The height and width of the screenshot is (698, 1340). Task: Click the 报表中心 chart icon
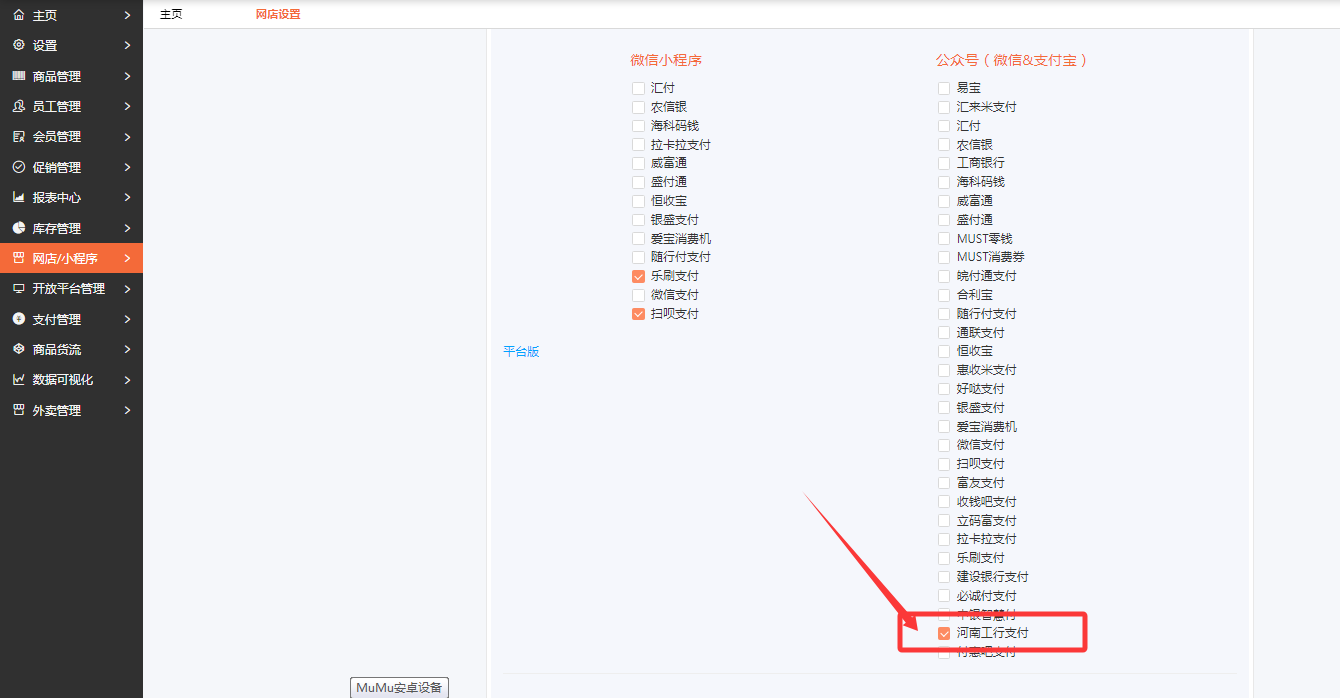(x=18, y=197)
